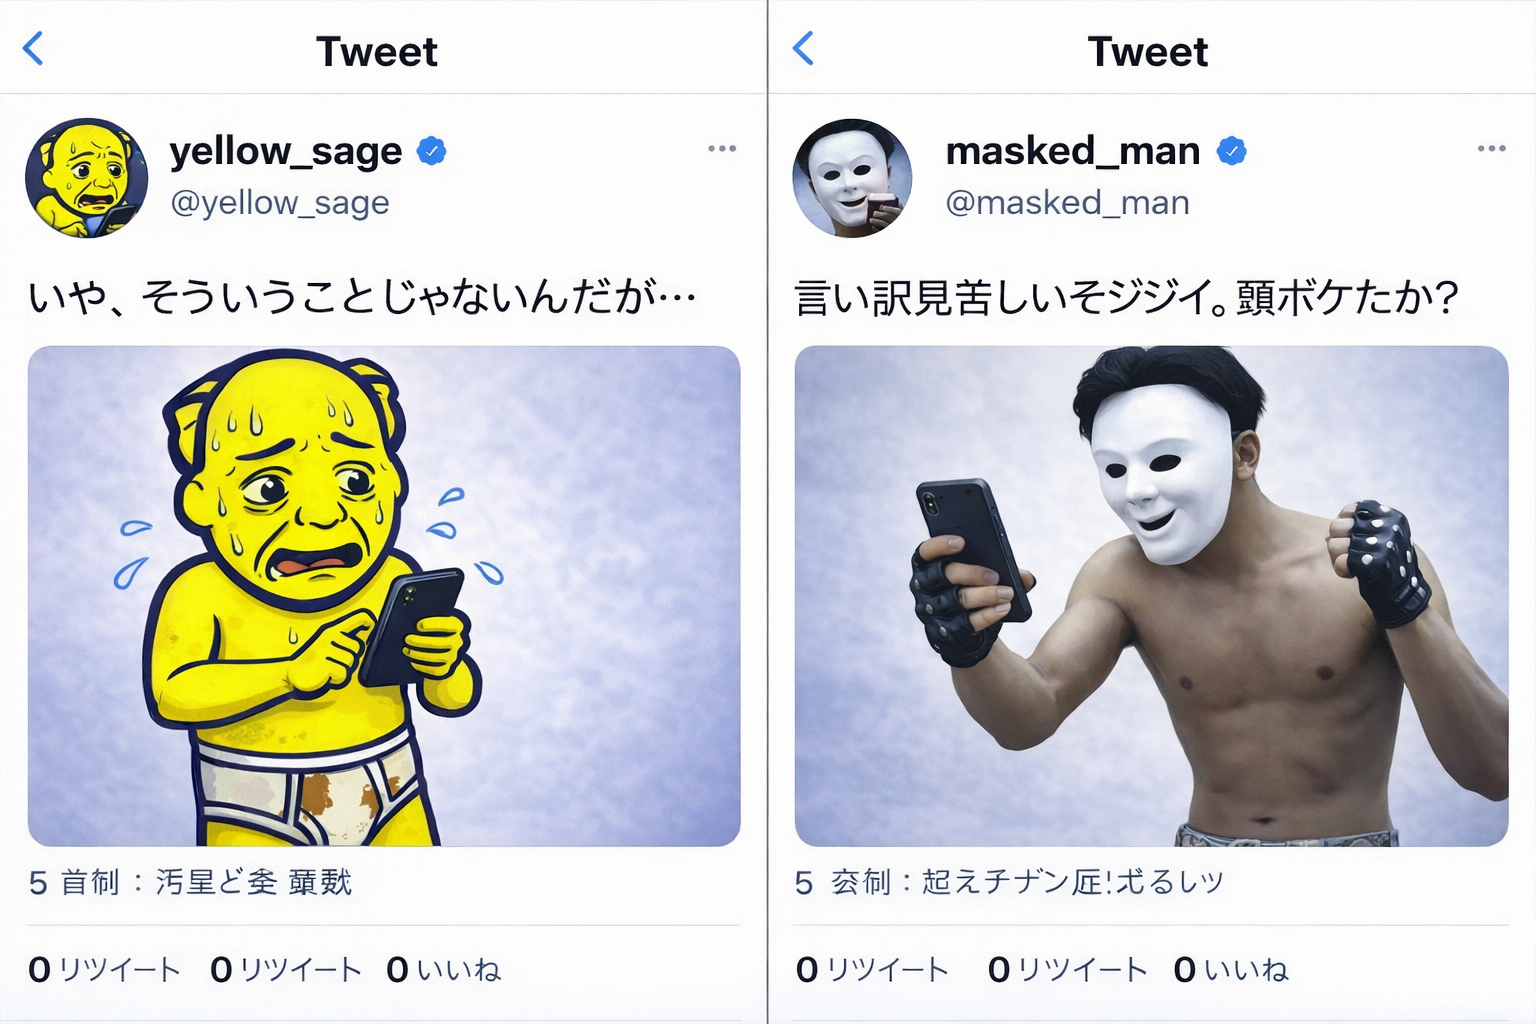Viewport: 1536px width, 1024px height.
Task: Go back from the masked_man tweet
Action: [804, 48]
